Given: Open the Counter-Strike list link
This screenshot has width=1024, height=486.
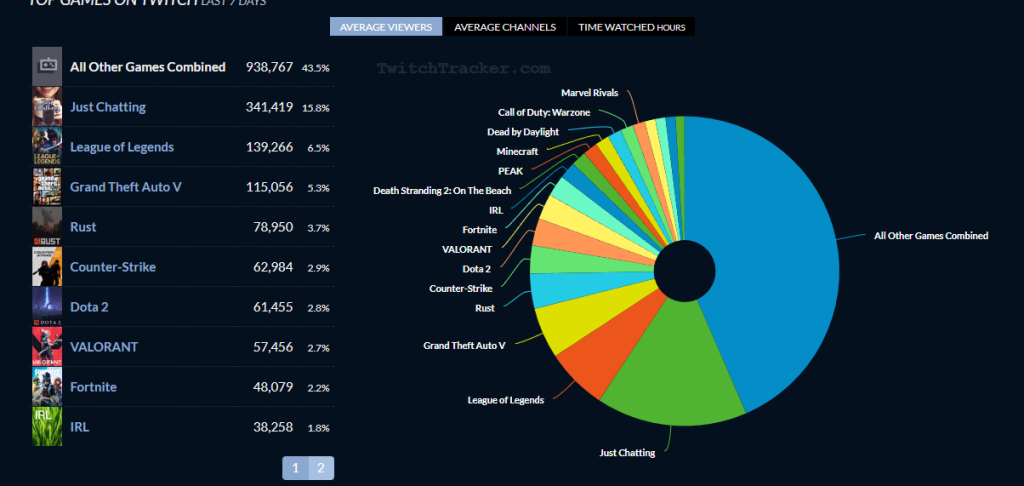Looking at the screenshot, I should (113, 267).
